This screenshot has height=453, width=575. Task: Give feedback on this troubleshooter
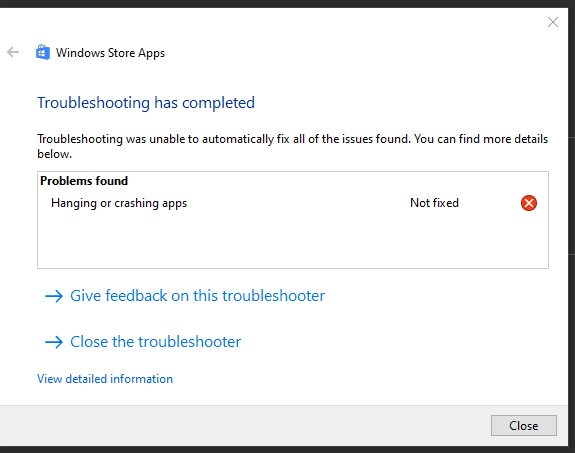pyautogui.click(x=185, y=296)
